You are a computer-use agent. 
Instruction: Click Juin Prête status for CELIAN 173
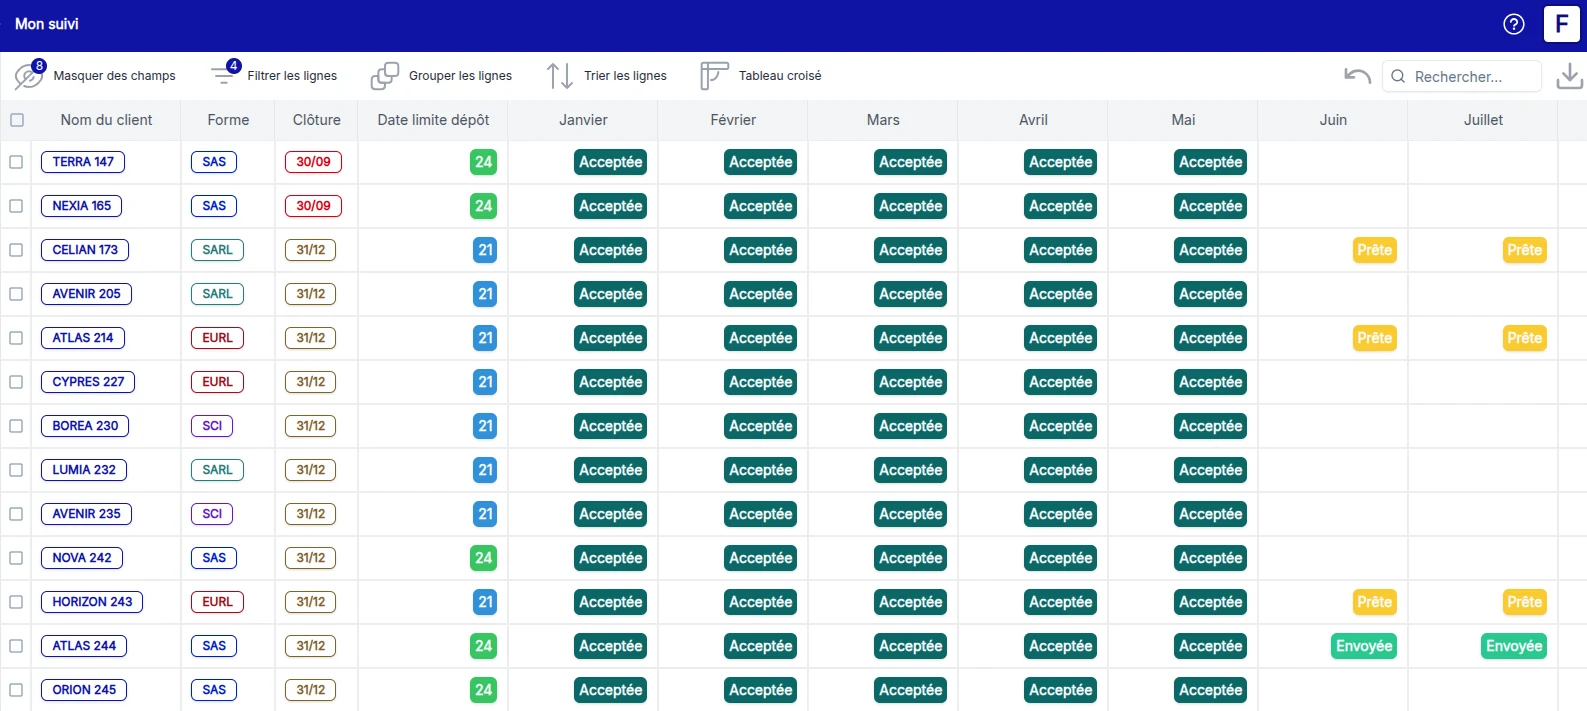tap(1374, 250)
